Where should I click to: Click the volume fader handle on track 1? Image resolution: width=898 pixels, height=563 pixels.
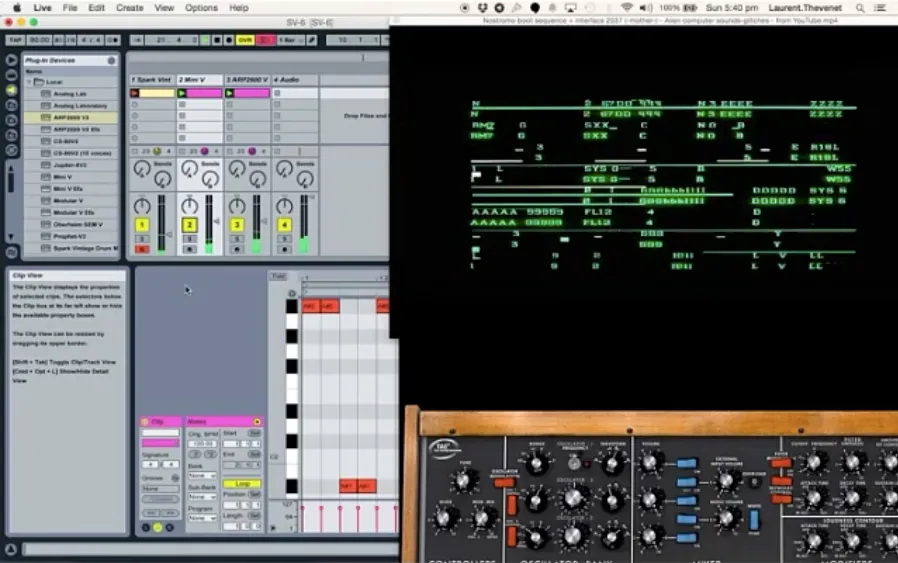point(168,234)
